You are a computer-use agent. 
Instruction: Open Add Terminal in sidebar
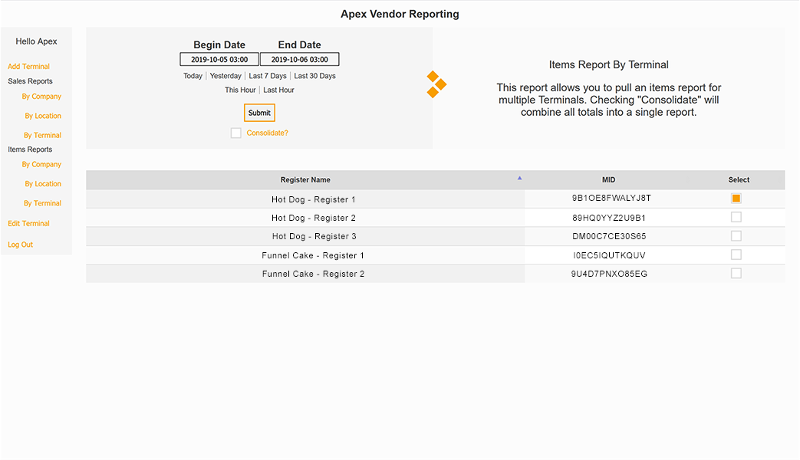click(29, 66)
